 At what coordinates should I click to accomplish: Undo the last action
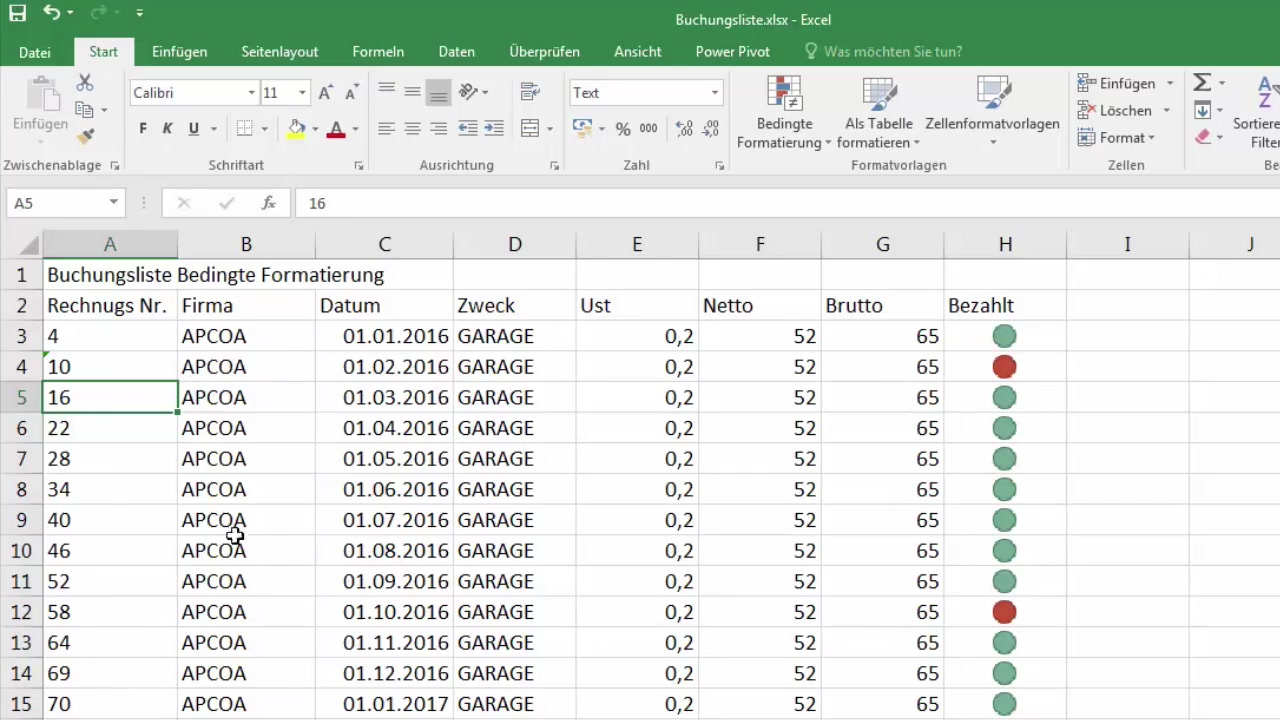click(x=52, y=14)
